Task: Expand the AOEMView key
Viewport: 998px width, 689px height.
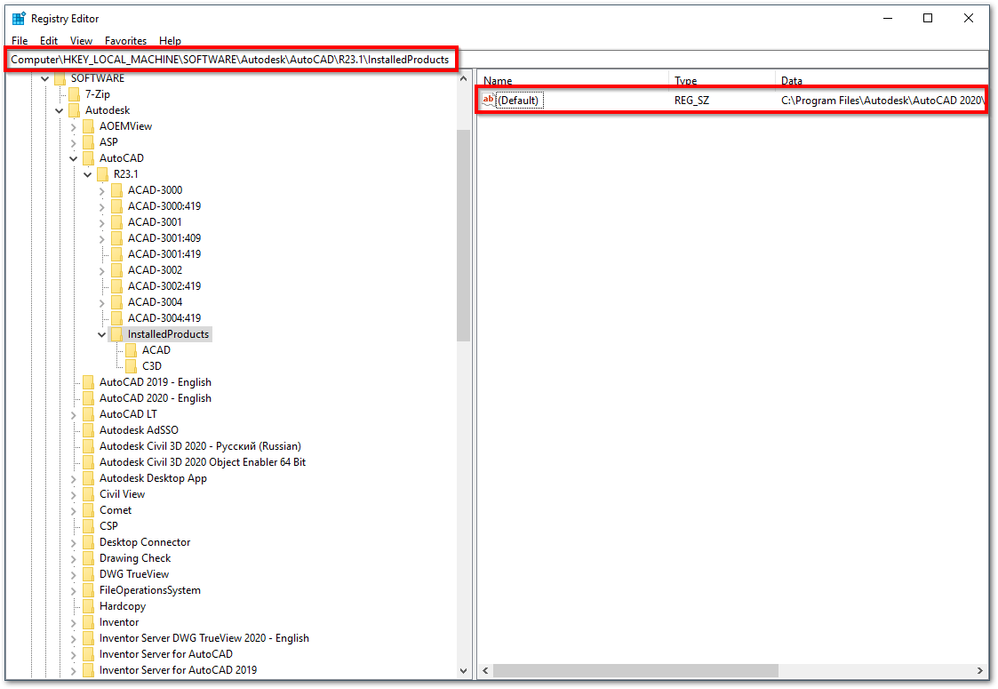Action: point(73,127)
